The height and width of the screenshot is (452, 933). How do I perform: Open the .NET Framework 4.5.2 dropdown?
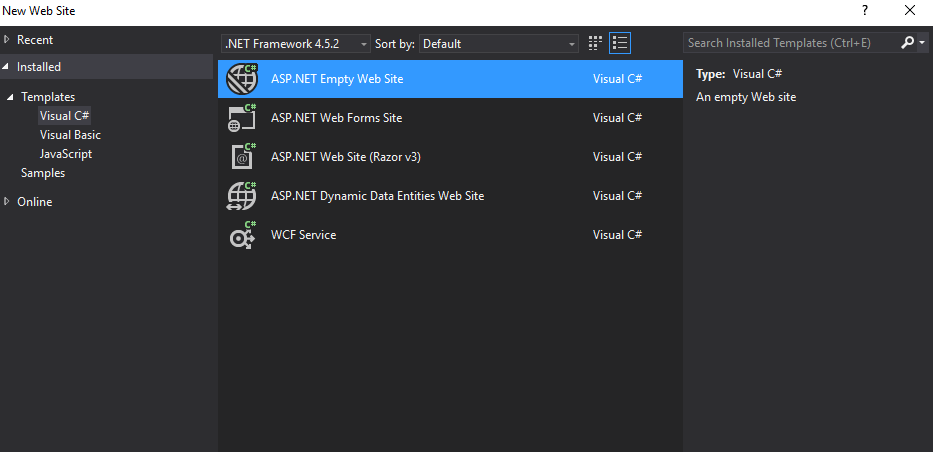point(295,44)
